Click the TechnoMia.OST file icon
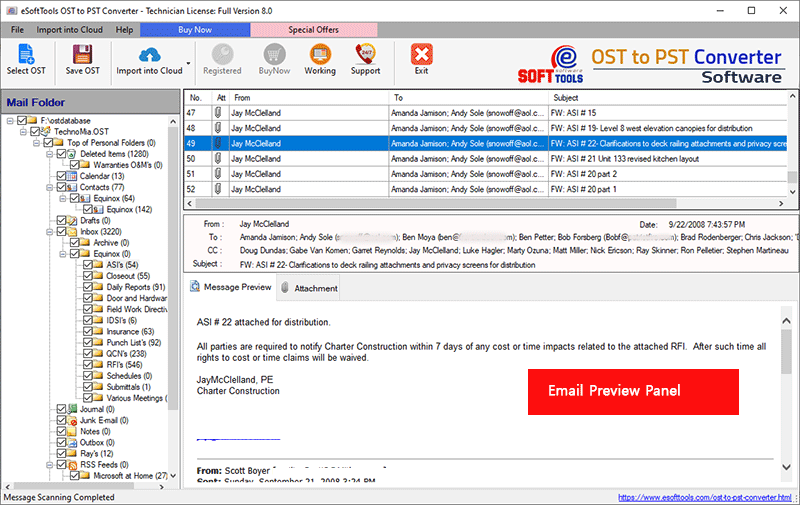 [x=46, y=132]
